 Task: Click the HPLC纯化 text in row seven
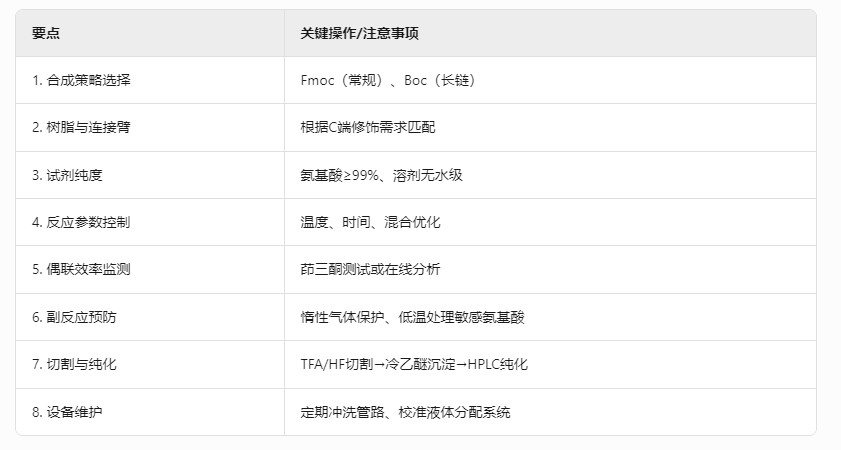(498, 364)
